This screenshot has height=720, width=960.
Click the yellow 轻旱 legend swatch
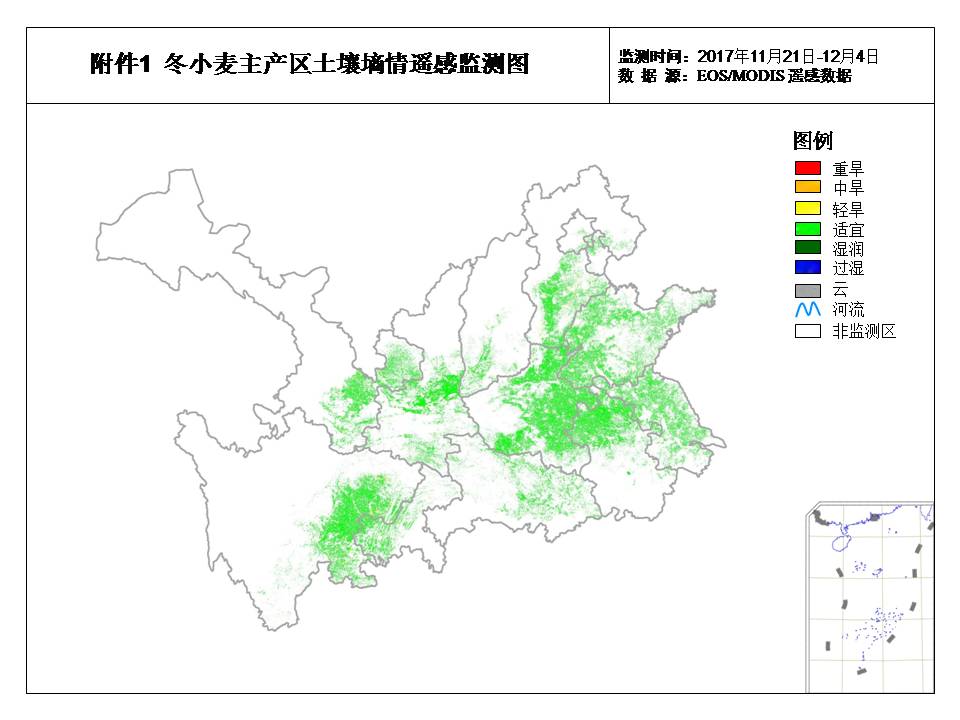pyautogui.click(x=808, y=208)
